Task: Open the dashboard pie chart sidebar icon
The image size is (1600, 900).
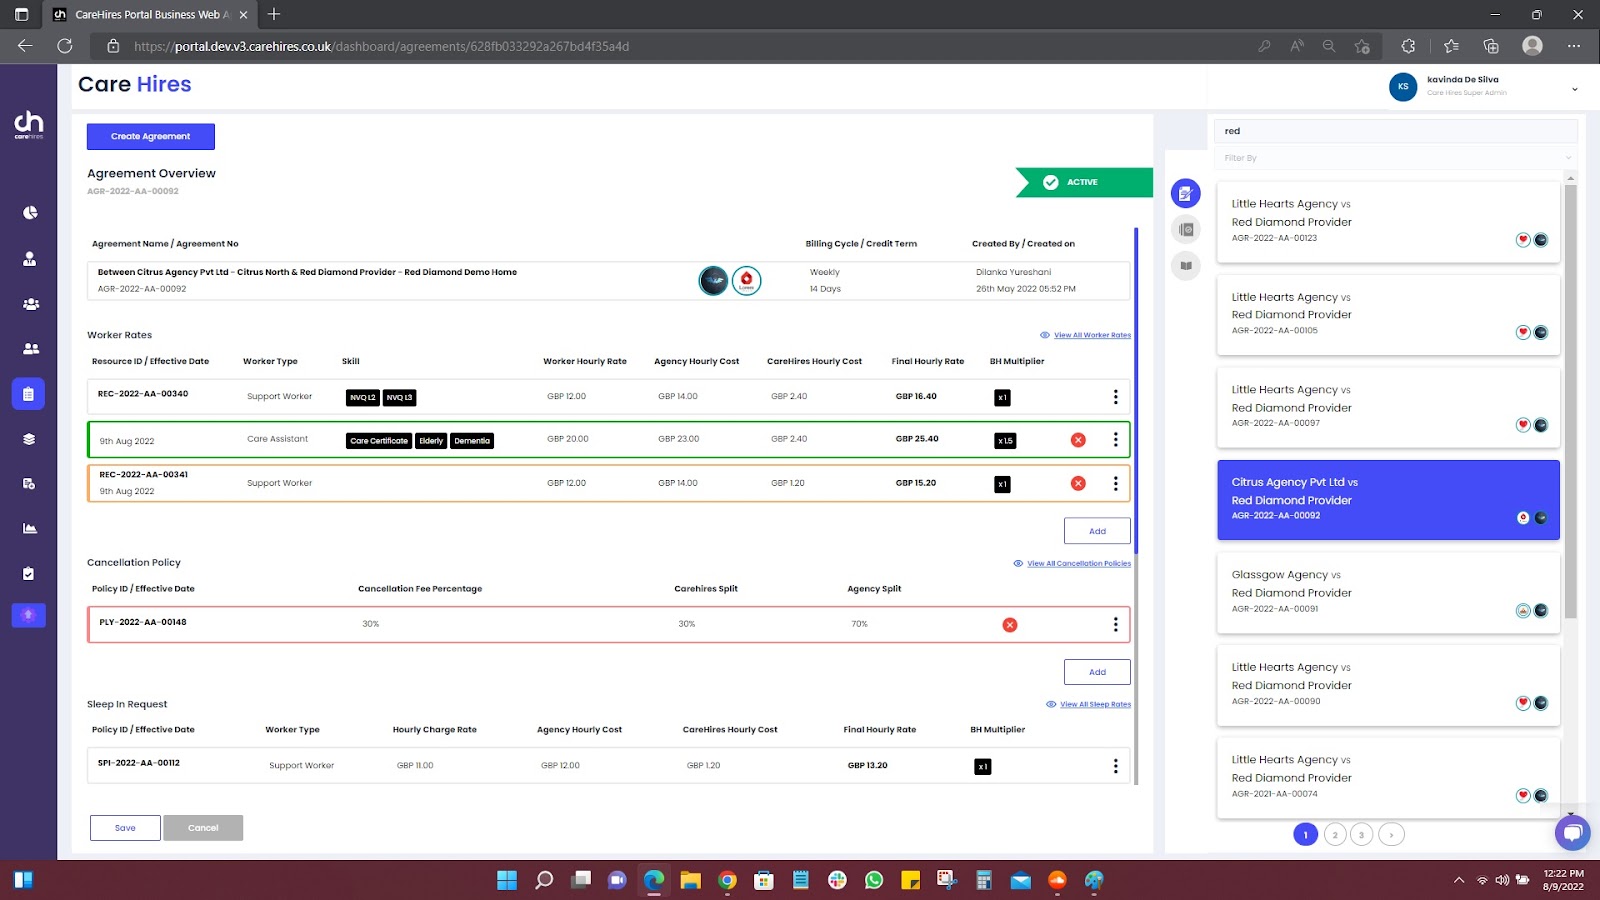Action: [x=30, y=213]
